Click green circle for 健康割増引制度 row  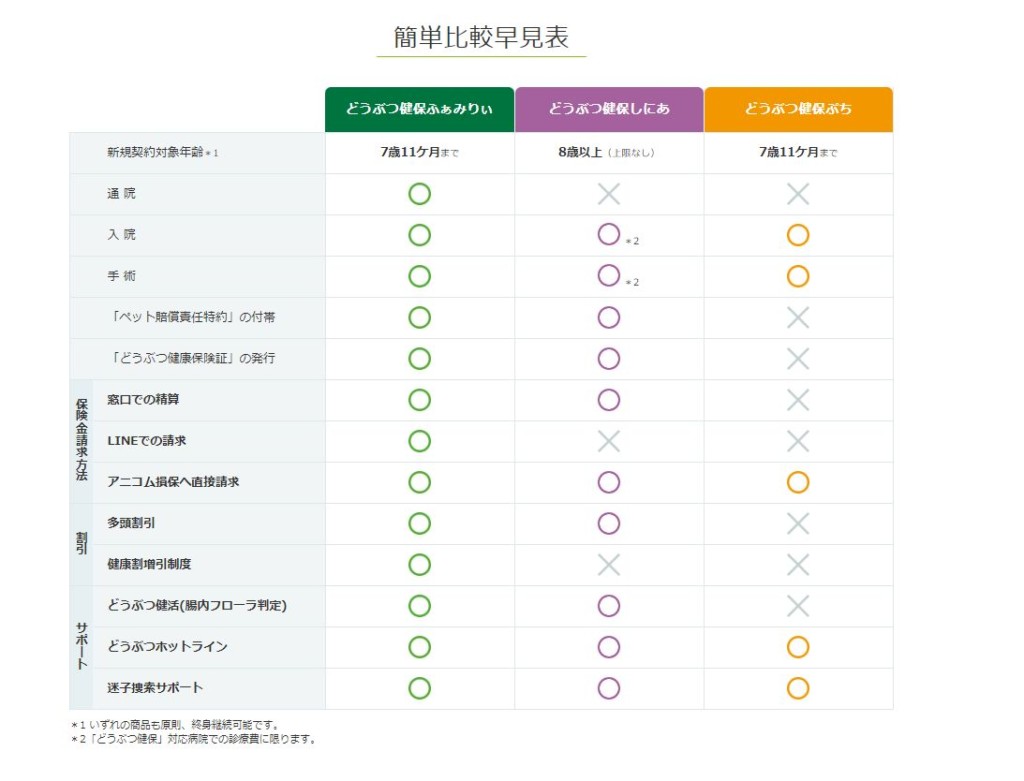click(420, 565)
